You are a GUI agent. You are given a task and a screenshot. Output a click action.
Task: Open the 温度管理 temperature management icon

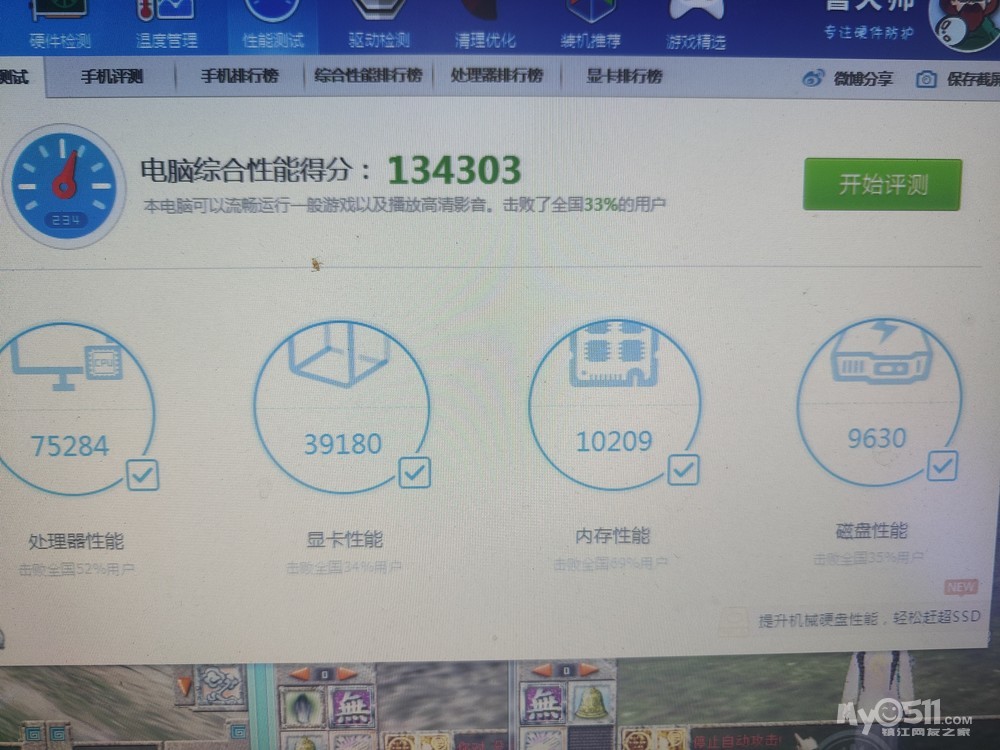point(166,14)
